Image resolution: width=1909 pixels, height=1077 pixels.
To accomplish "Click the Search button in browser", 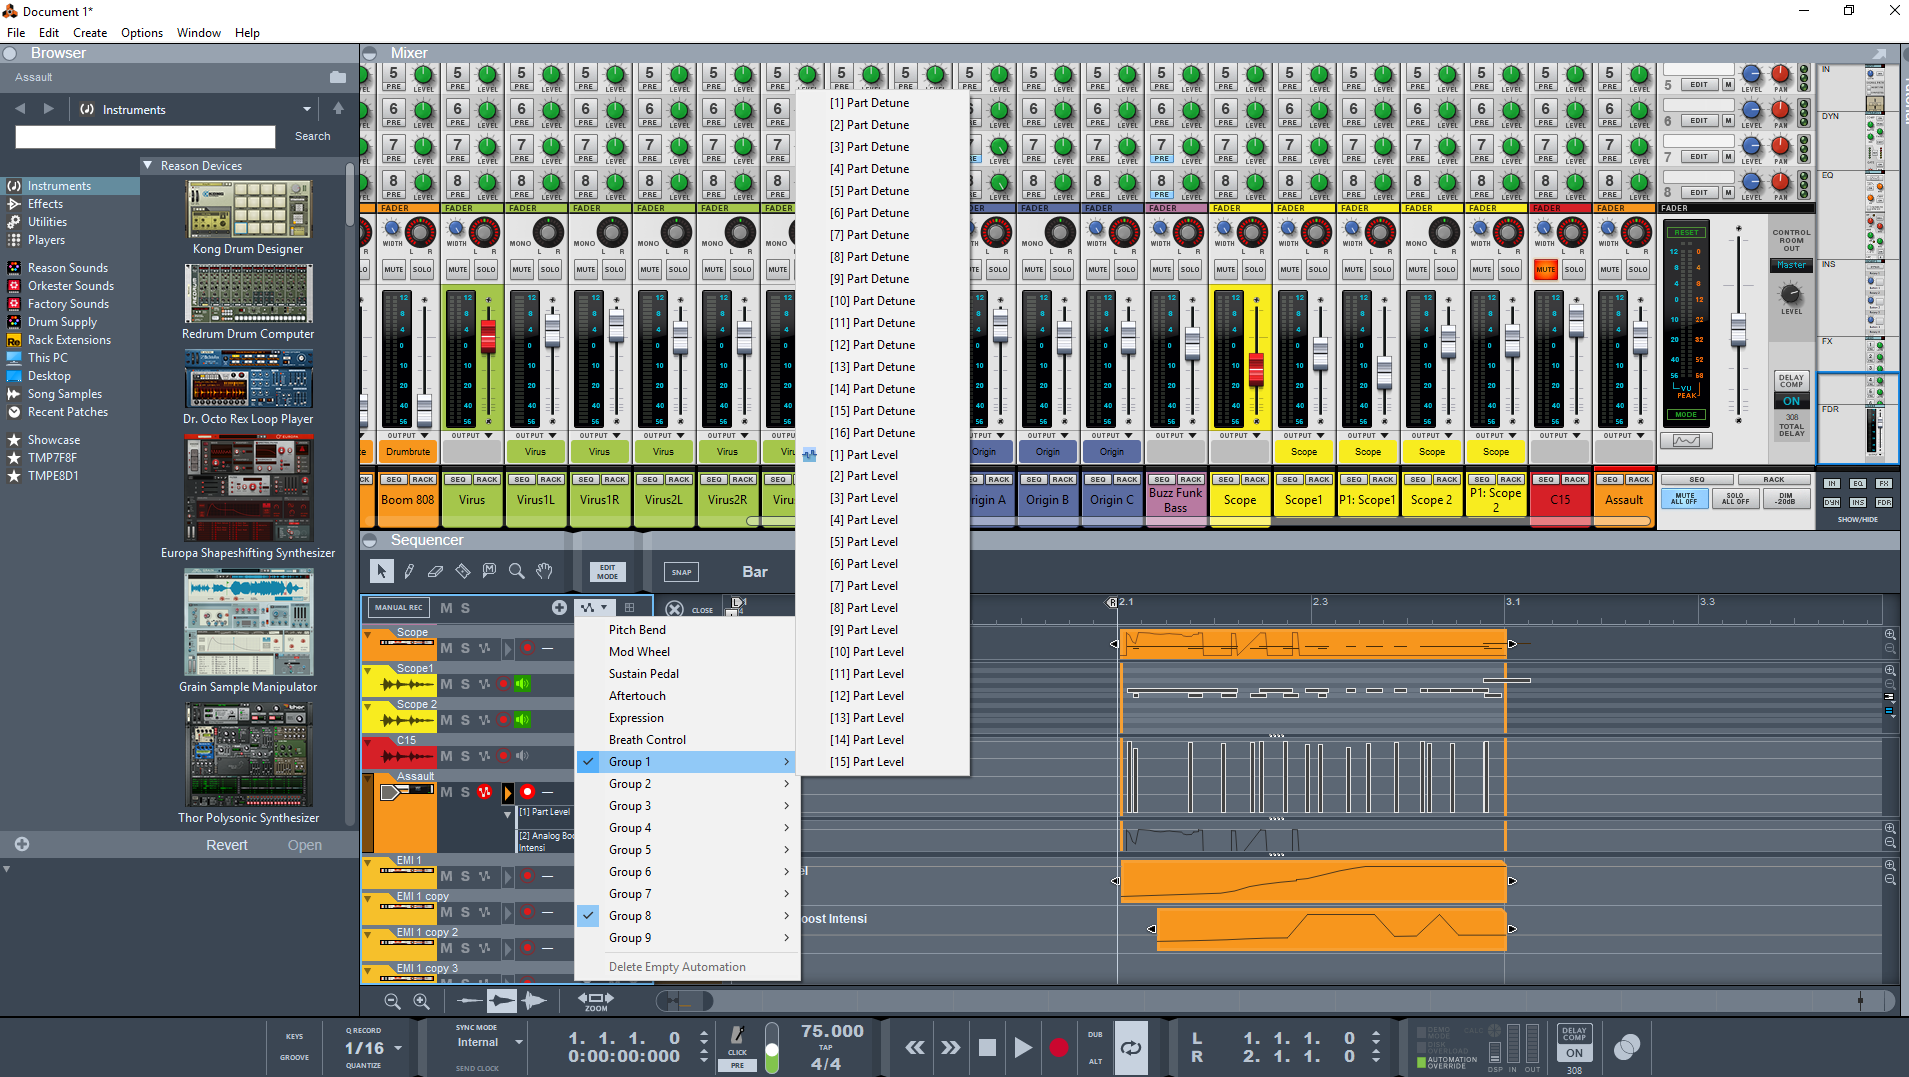I will pos(312,136).
